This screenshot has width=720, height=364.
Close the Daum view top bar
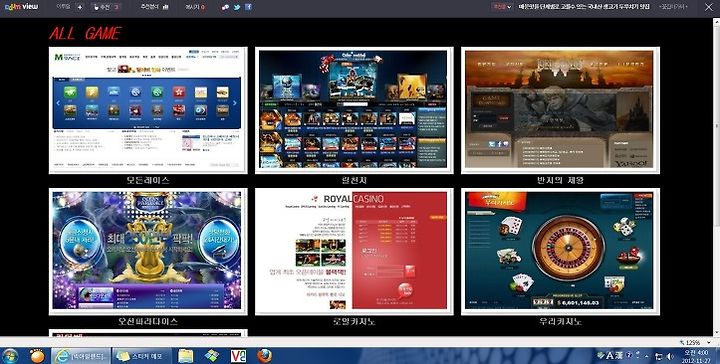pyautogui.click(x=709, y=7)
